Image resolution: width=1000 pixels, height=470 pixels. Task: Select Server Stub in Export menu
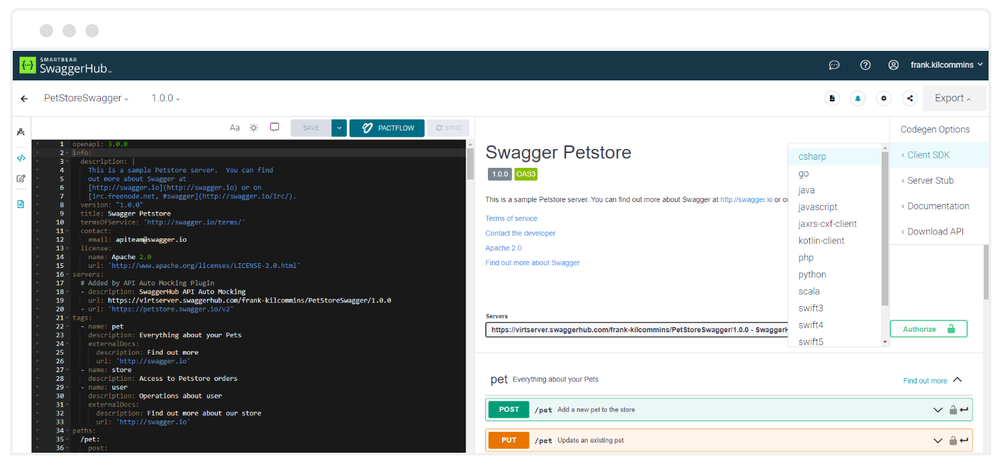939,180
